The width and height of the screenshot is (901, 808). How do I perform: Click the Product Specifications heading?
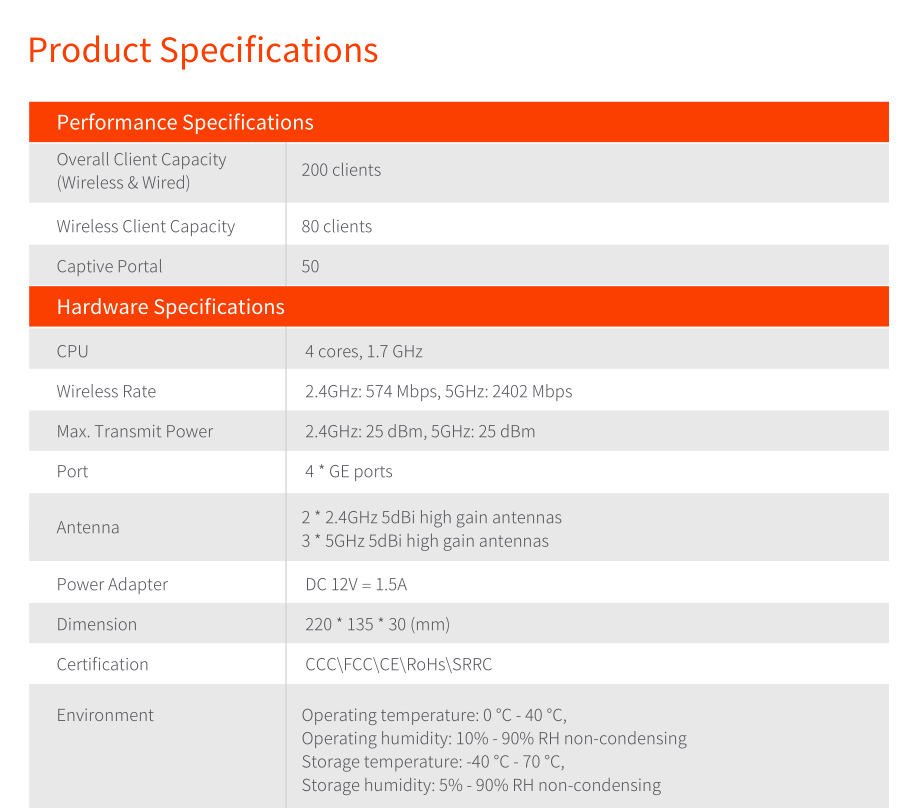click(203, 50)
